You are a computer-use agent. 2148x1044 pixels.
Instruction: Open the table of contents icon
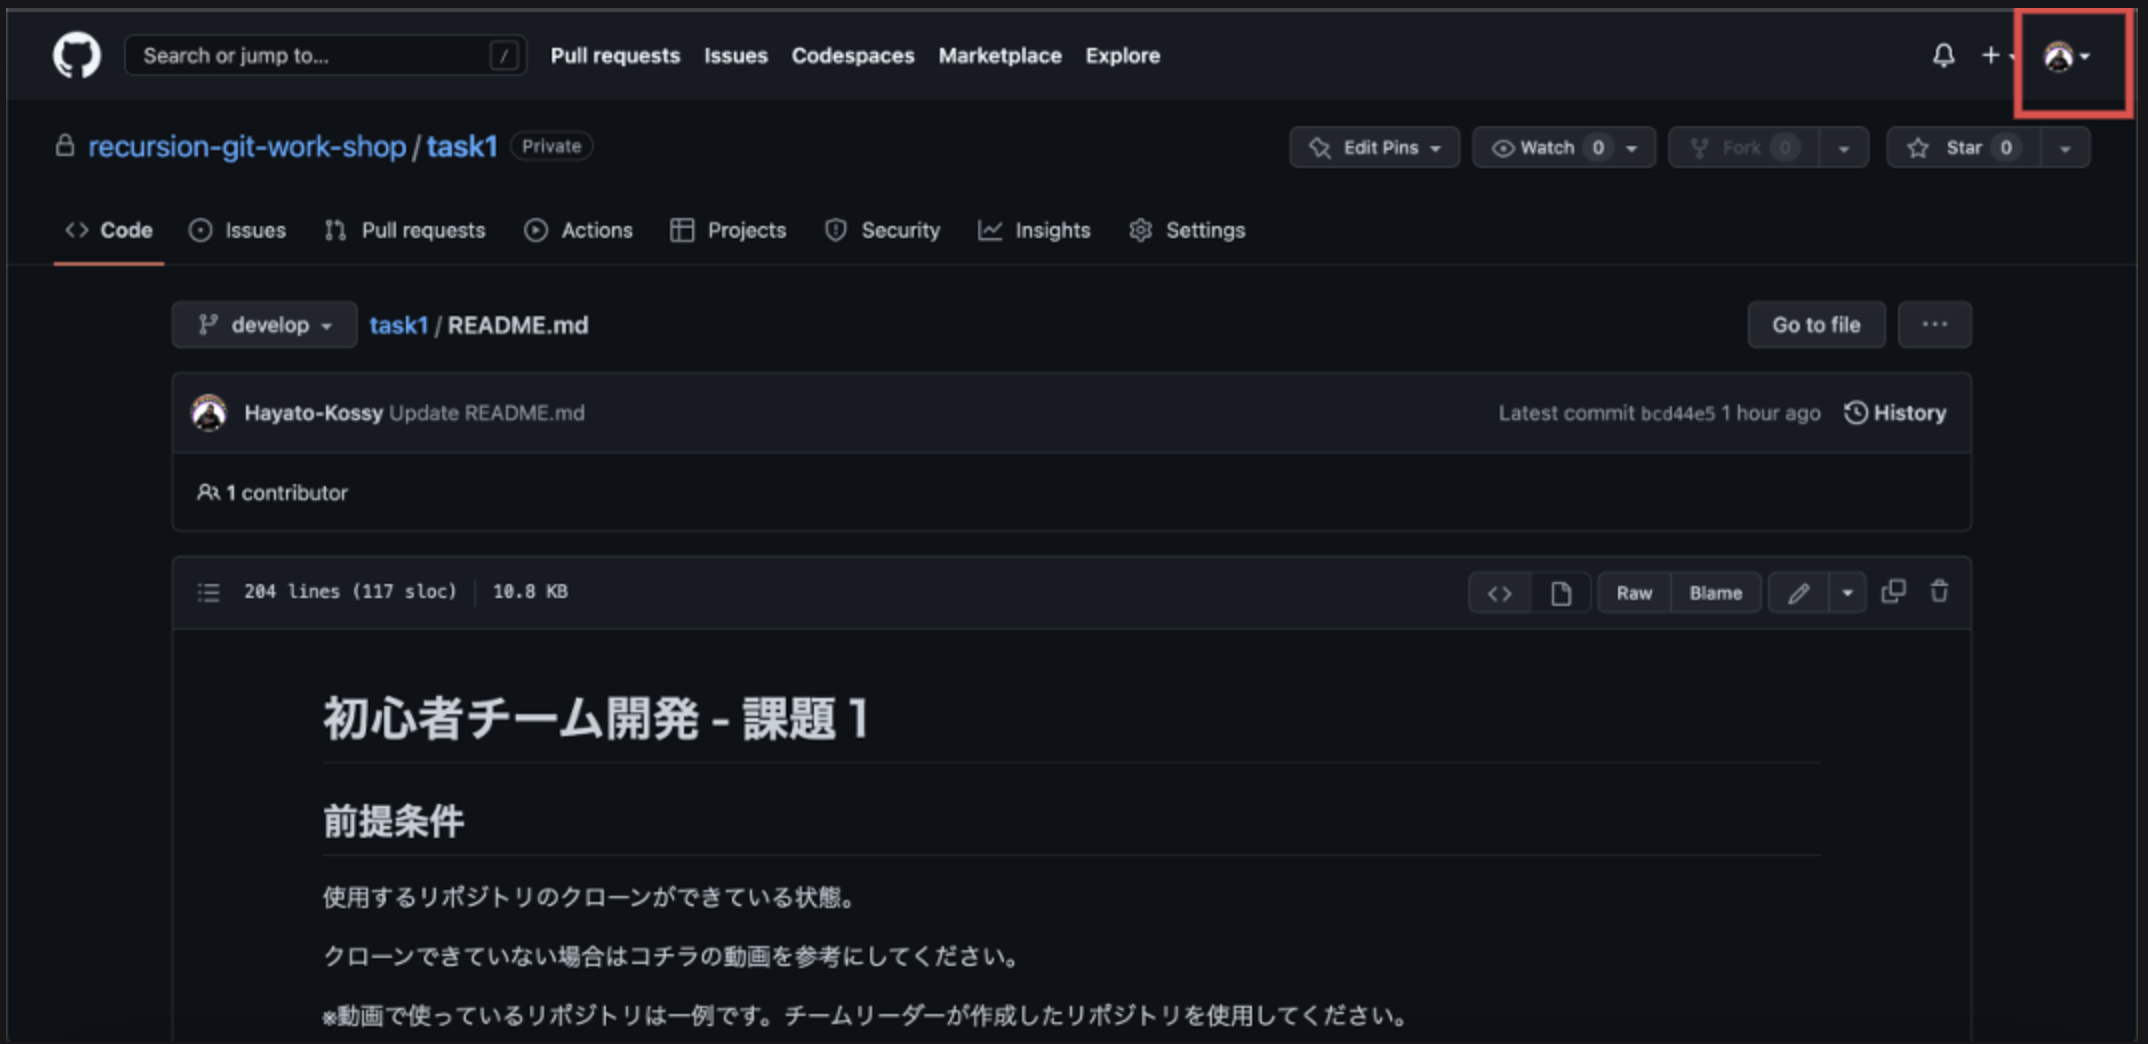pos(208,592)
